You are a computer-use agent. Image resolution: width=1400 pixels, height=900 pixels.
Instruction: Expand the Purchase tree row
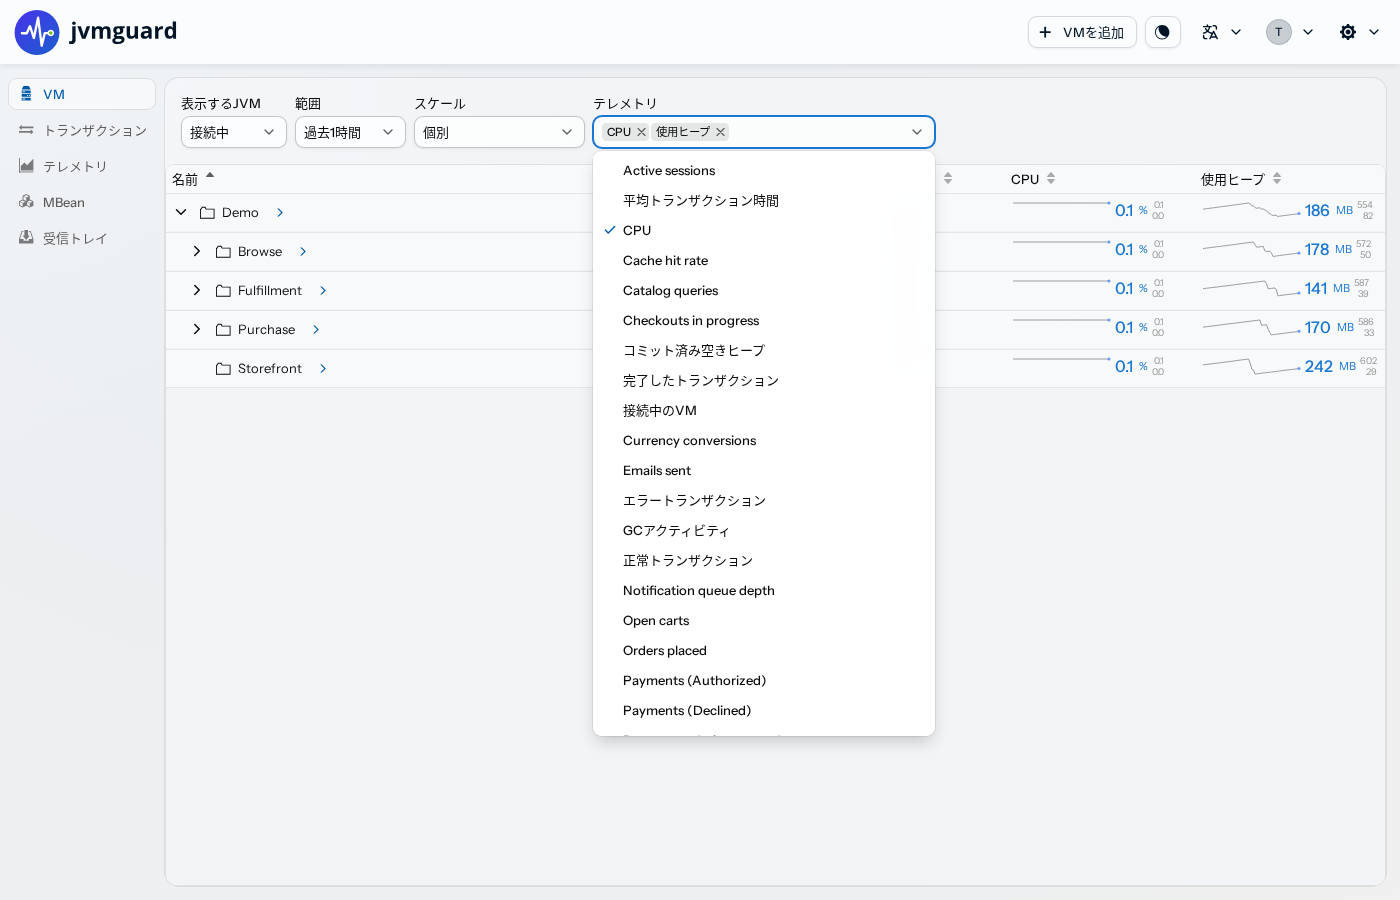[197, 329]
